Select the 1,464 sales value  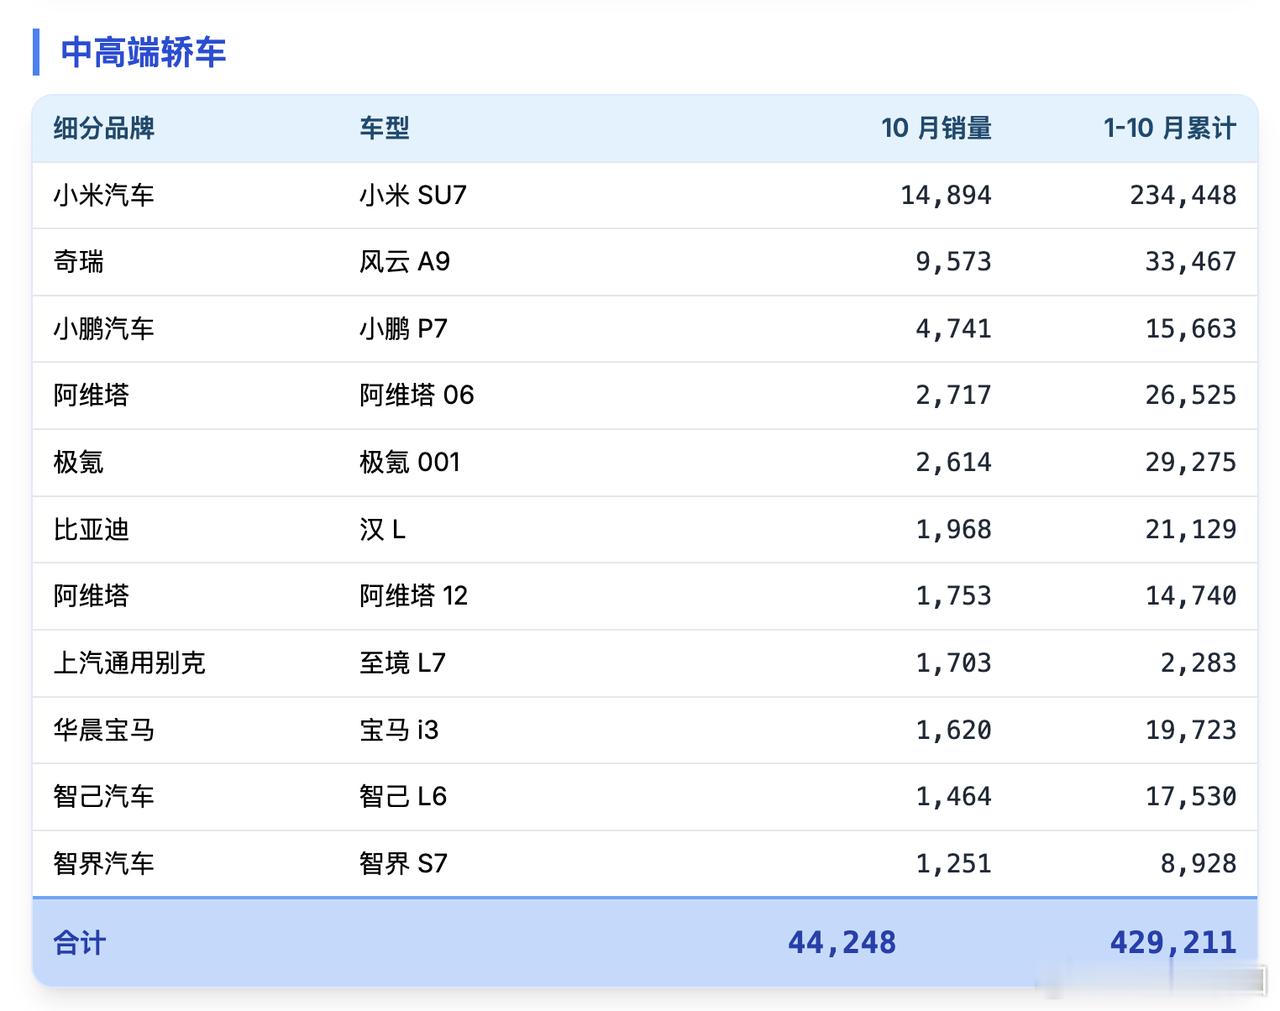[954, 796]
